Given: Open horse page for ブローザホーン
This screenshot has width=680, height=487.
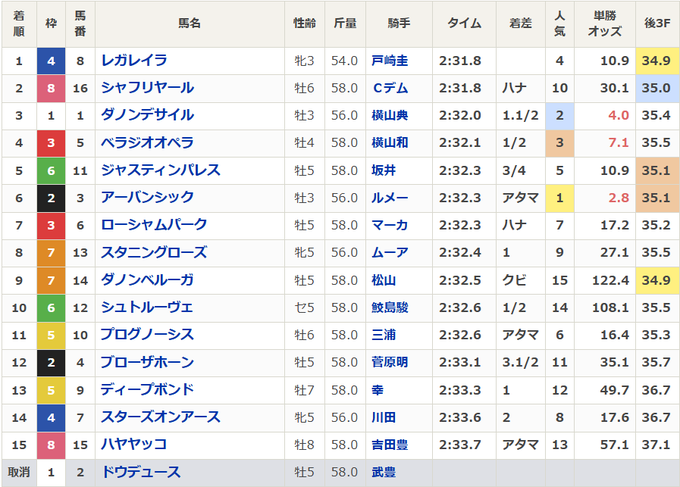Looking at the screenshot, I should (147, 362).
